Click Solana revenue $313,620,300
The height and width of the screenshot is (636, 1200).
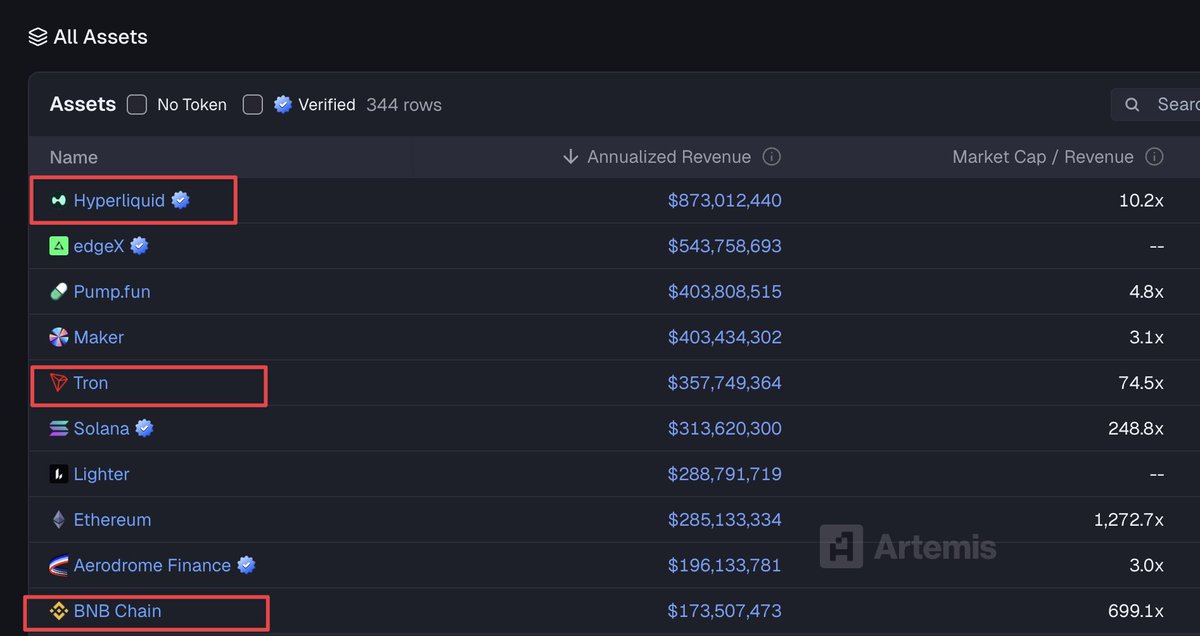[x=725, y=429]
